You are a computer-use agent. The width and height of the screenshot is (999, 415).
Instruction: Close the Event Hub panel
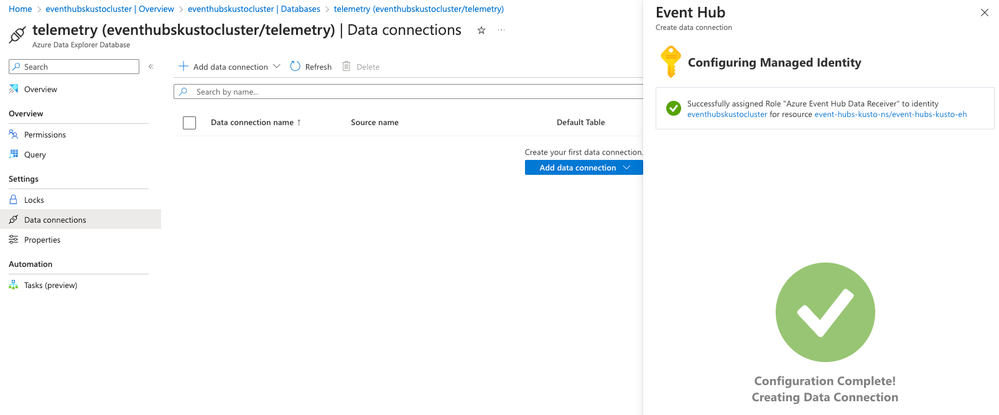point(984,13)
